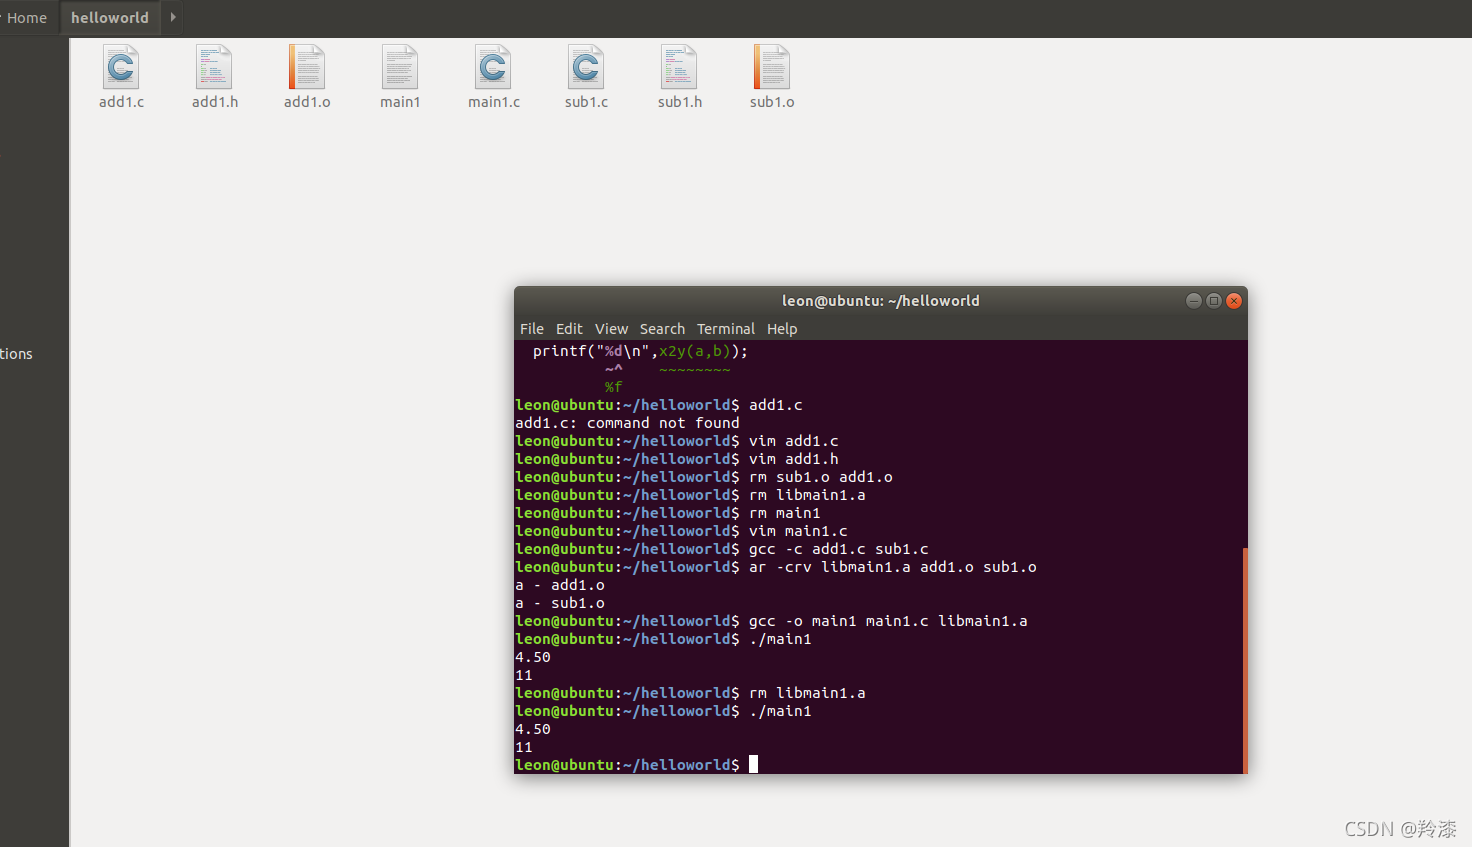Viewport: 1472px width, 847px height.
Task: Click the terminal cursor at last prompt
Action: pos(753,764)
